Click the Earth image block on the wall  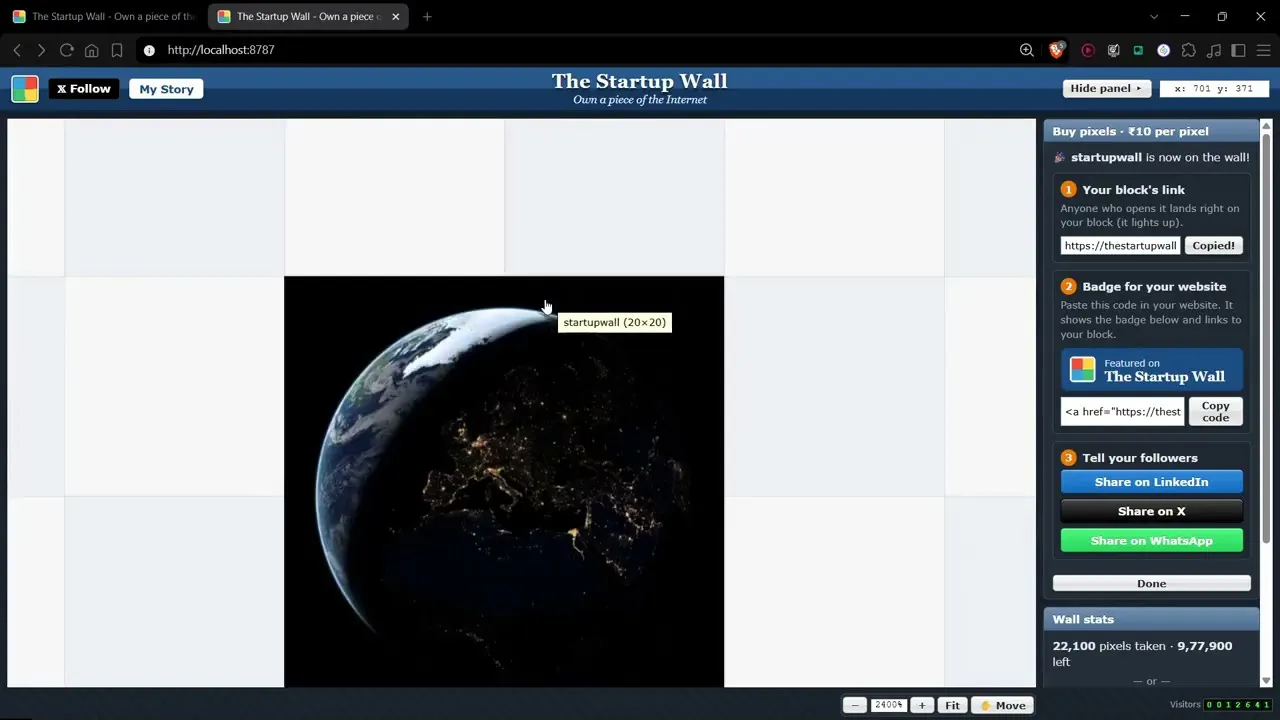pyautogui.click(x=504, y=482)
